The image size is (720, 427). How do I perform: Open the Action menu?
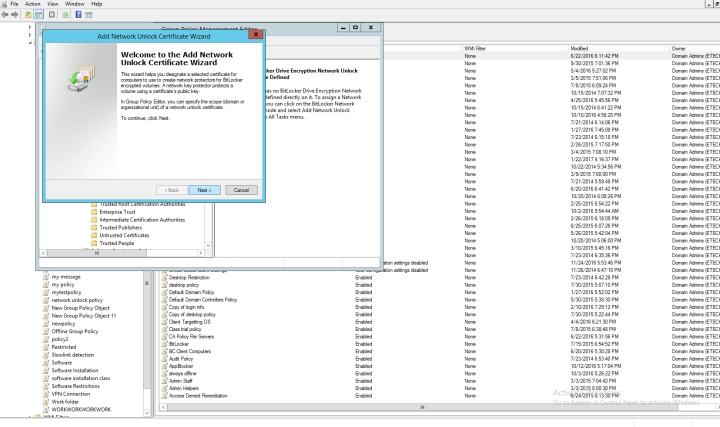[33, 4]
